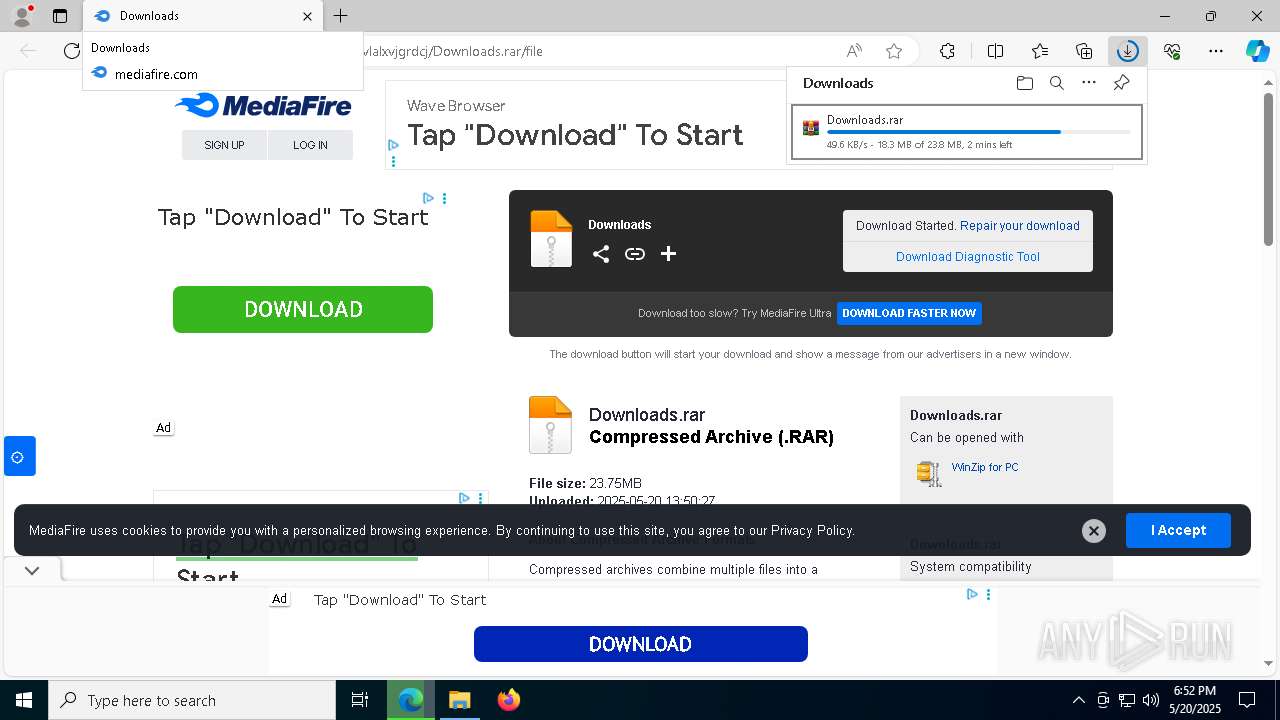Click the LOG IN button
This screenshot has width=1280, height=720.
(310, 145)
